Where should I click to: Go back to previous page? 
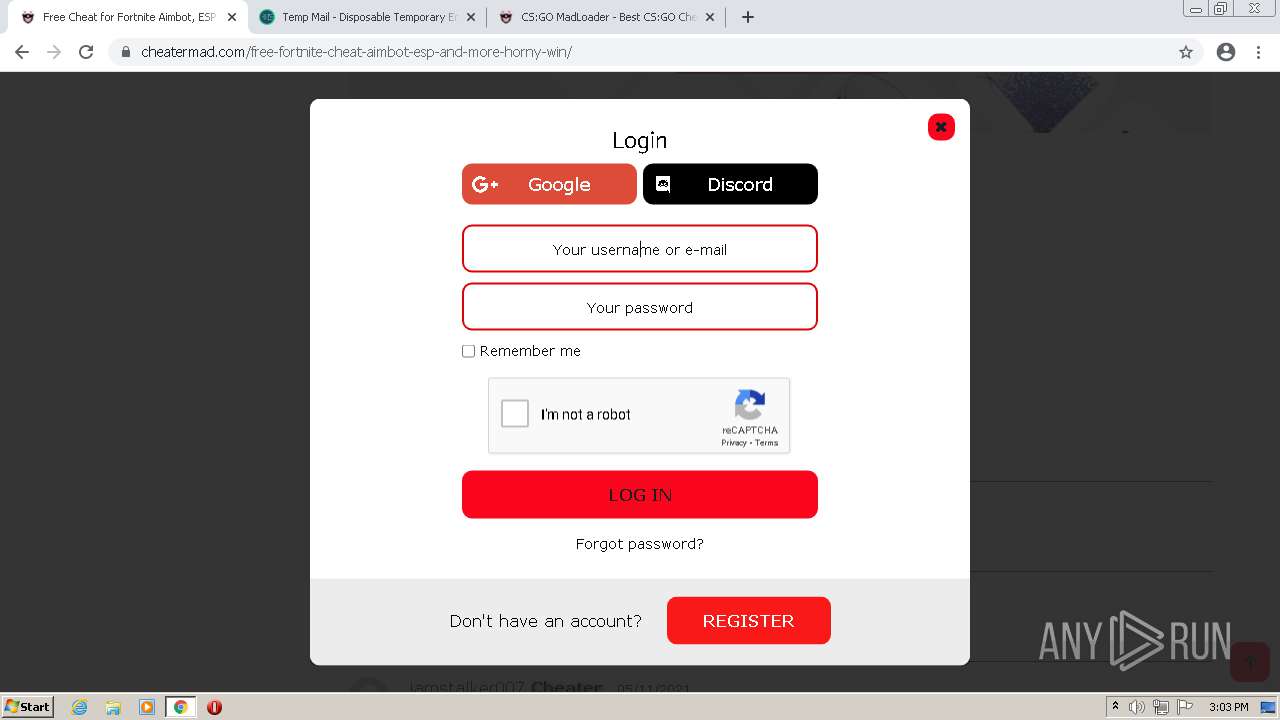click(x=22, y=52)
